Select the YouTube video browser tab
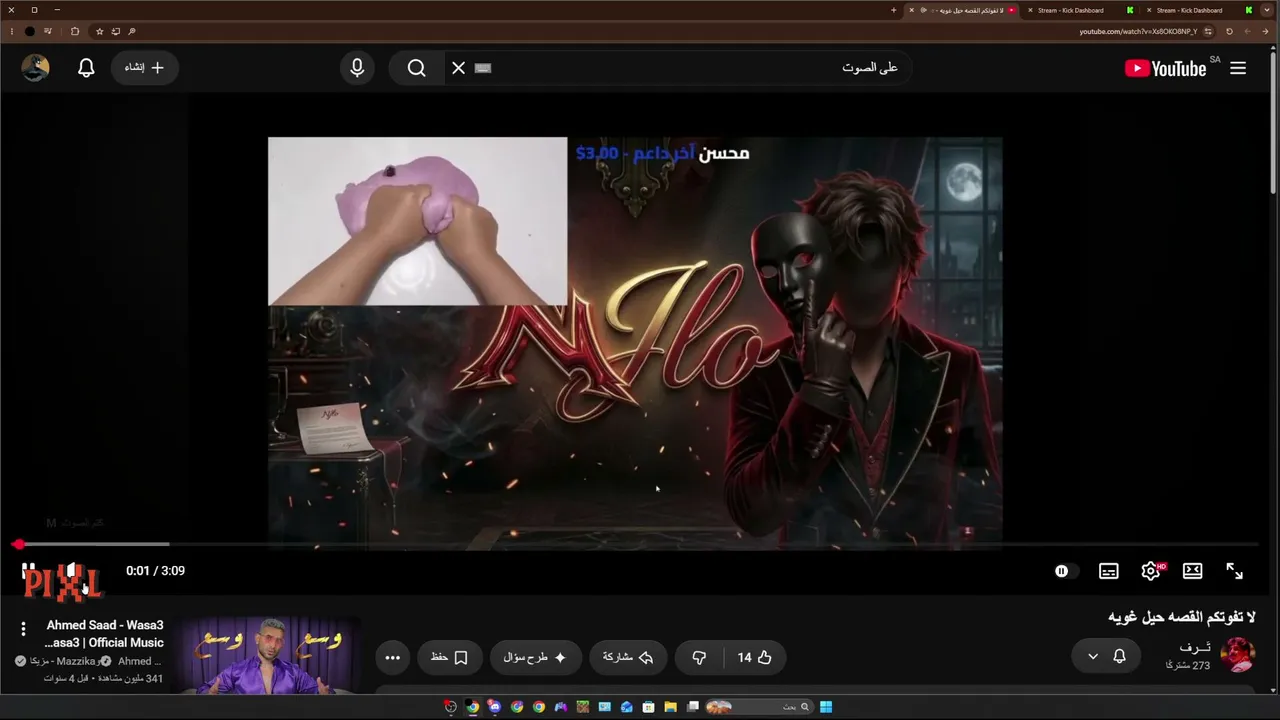Image resolution: width=1280 pixels, height=720 pixels. tap(962, 10)
